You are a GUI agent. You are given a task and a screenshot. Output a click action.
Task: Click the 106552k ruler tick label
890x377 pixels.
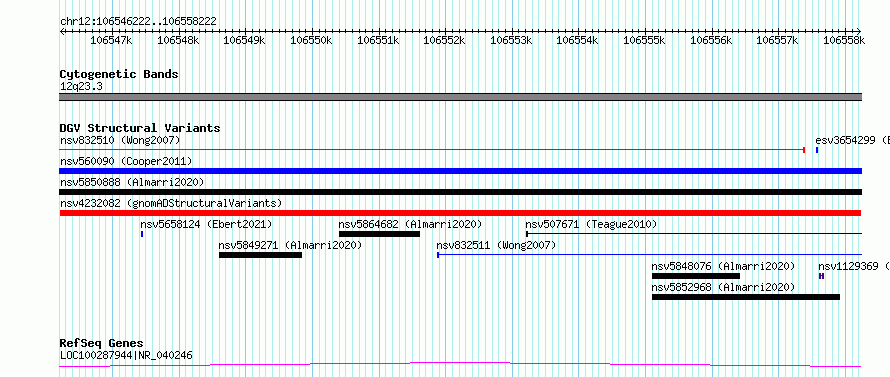pyautogui.click(x=445, y=40)
